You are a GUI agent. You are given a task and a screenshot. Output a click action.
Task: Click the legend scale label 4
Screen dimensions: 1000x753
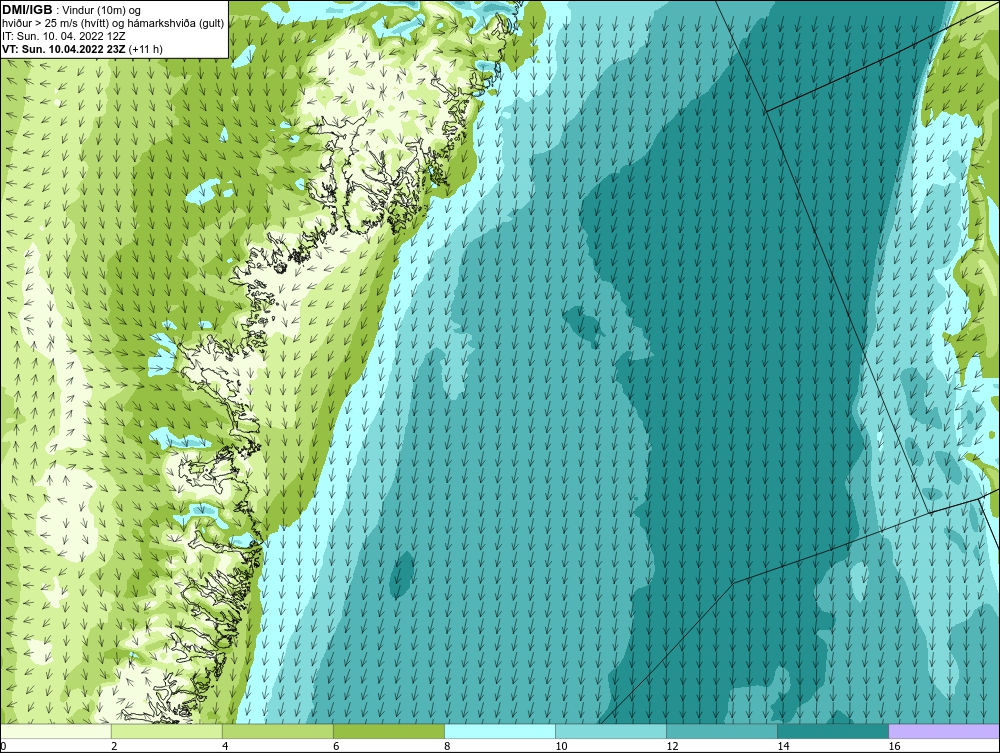(x=225, y=746)
